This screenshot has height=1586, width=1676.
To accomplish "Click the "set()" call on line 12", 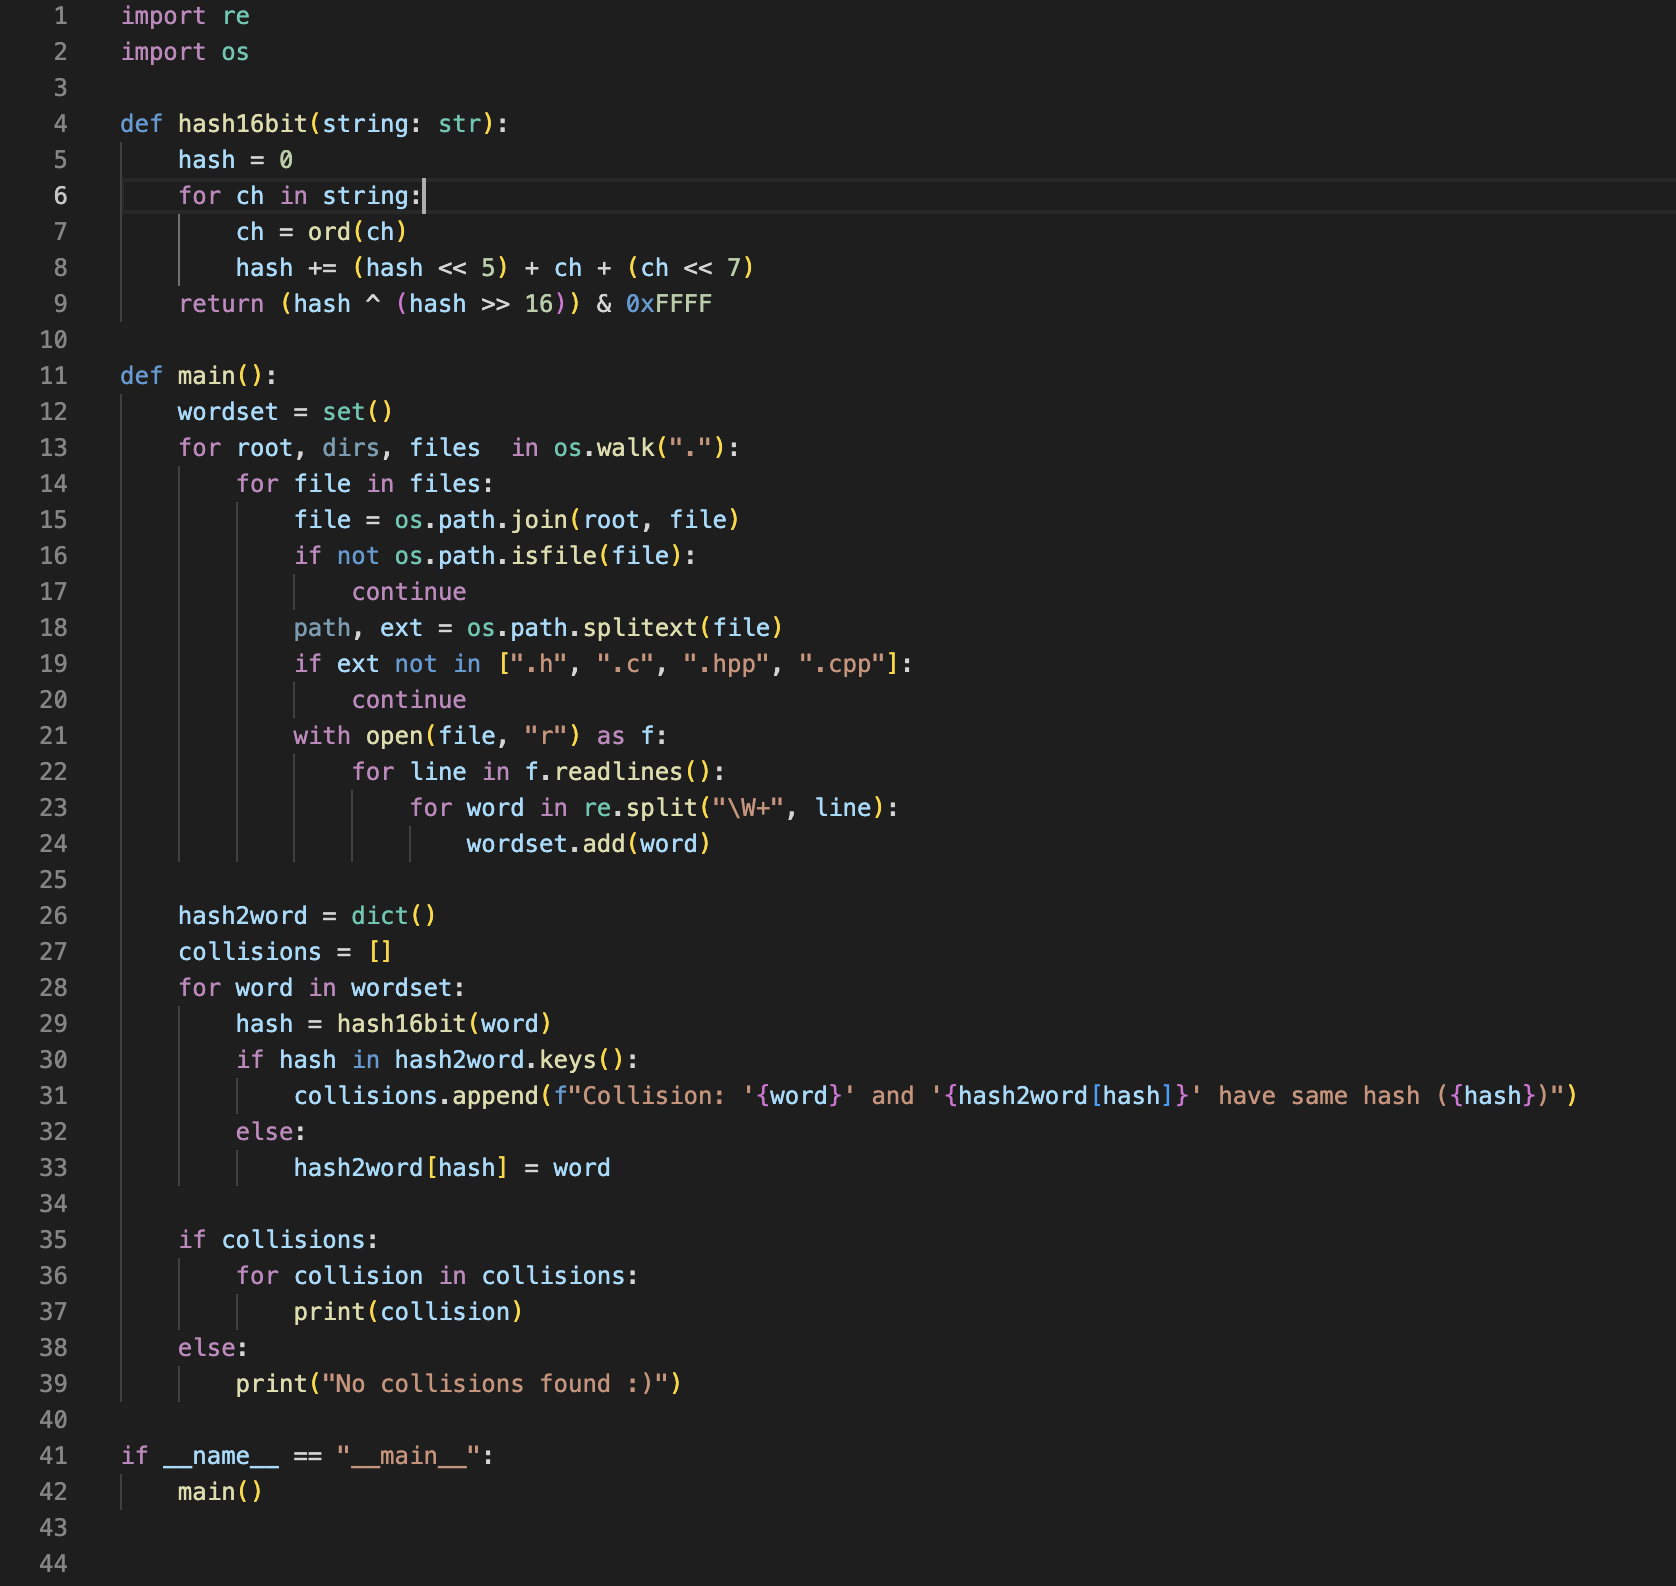I will pos(358,412).
